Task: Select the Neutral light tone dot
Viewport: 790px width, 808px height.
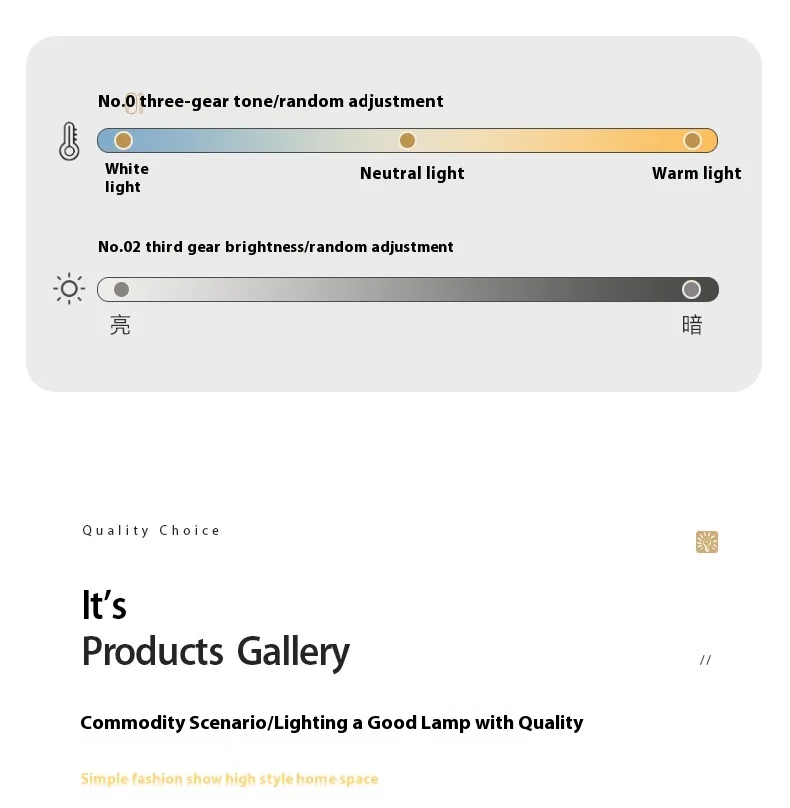Action: coord(407,141)
